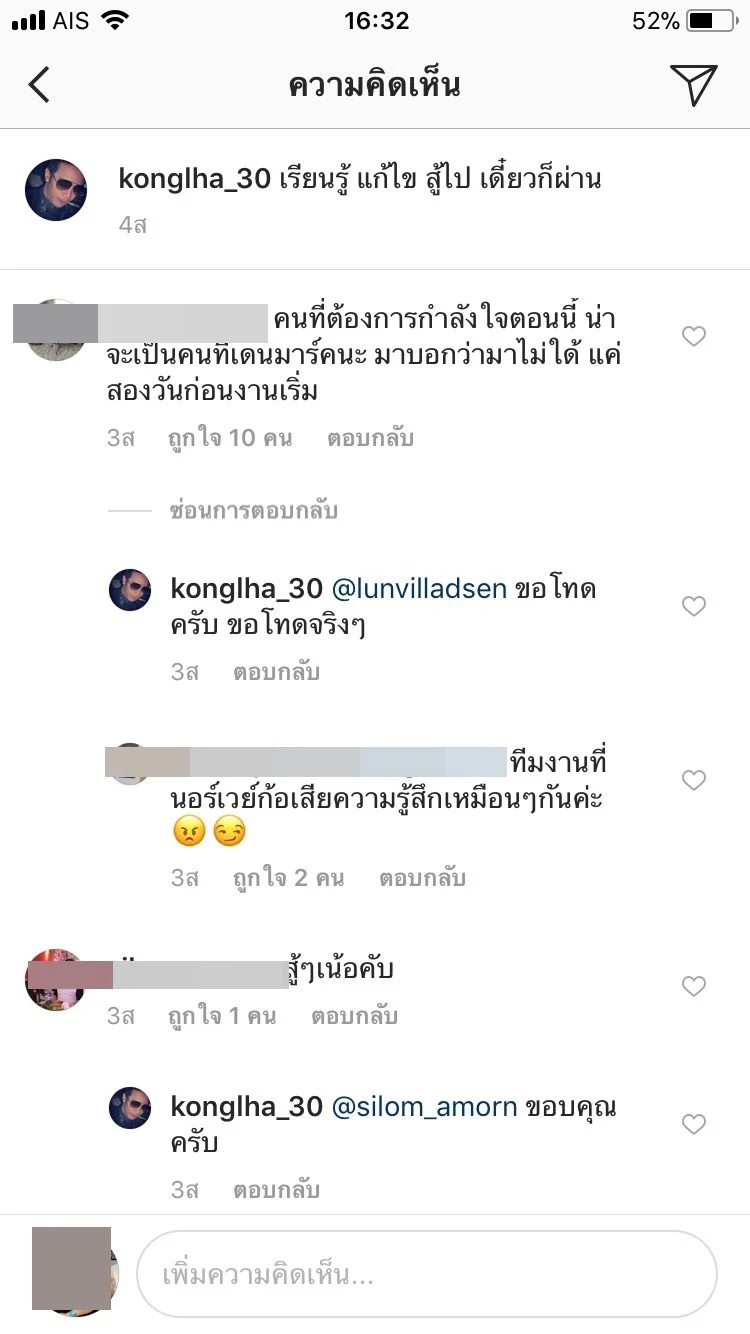The image size is (750, 1334).
Task: Like the comment about Denmark cancellation
Action: click(694, 337)
